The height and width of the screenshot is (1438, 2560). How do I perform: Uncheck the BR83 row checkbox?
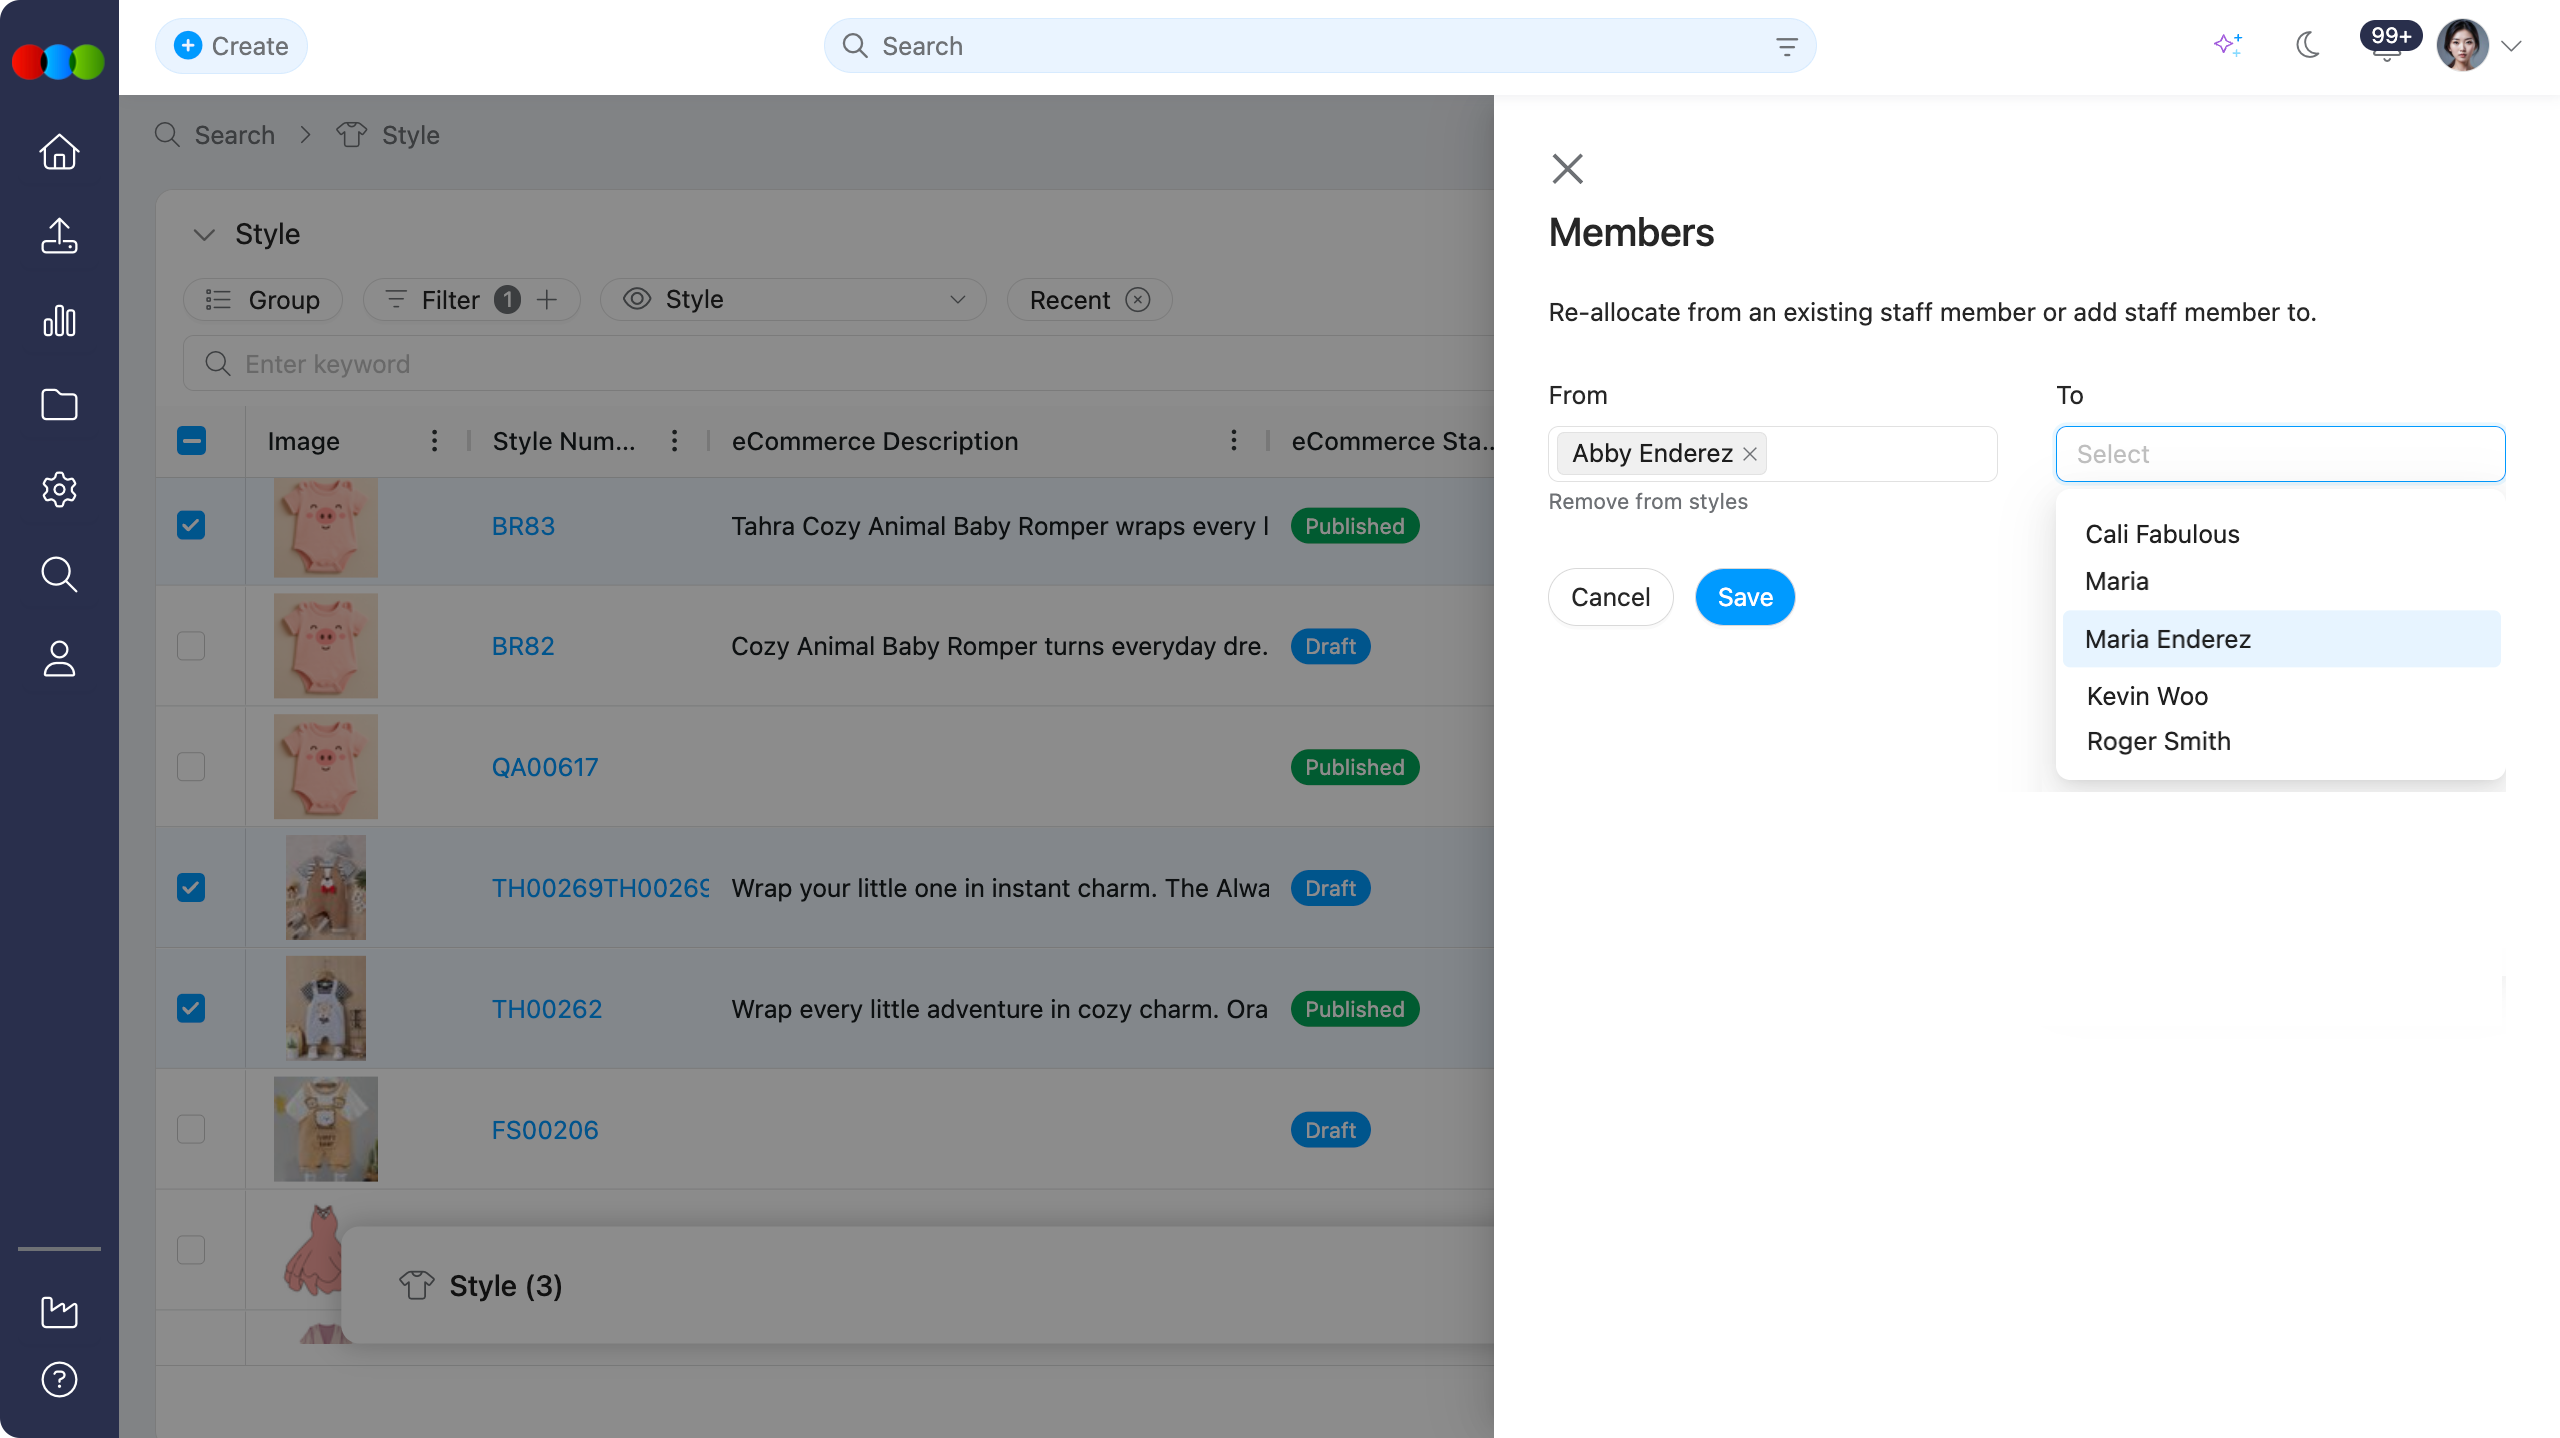pos(191,525)
